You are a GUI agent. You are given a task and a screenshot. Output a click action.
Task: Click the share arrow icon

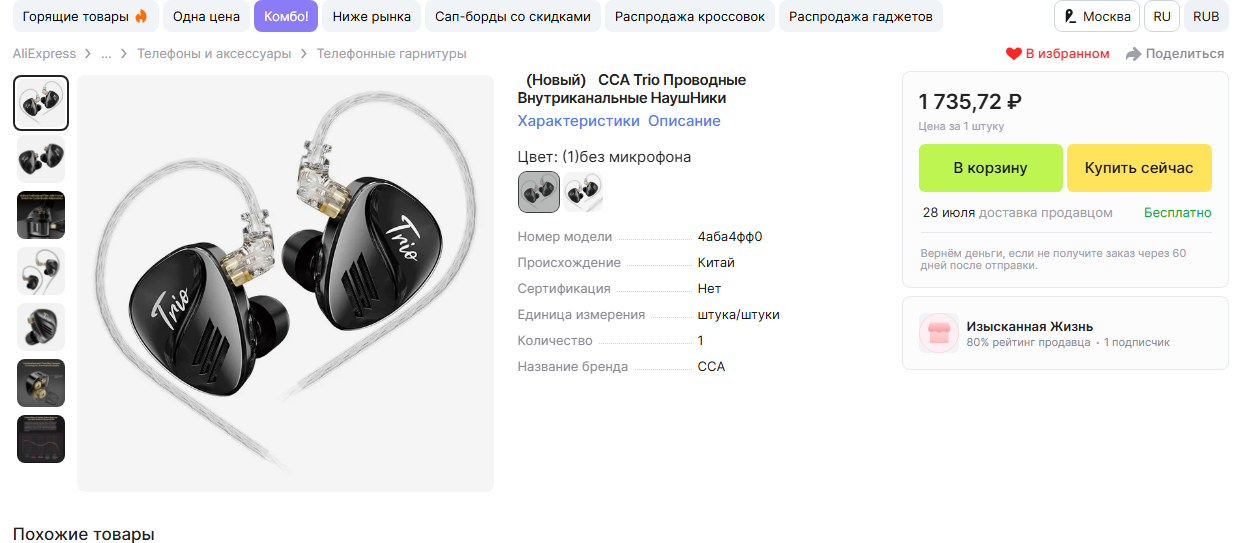point(1133,54)
